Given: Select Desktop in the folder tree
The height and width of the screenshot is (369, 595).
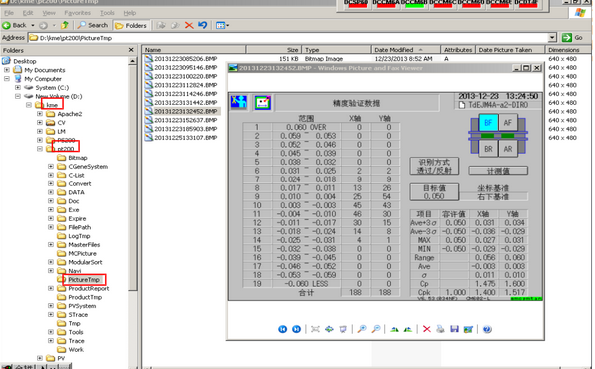Looking at the screenshot, I should [25, 61].
